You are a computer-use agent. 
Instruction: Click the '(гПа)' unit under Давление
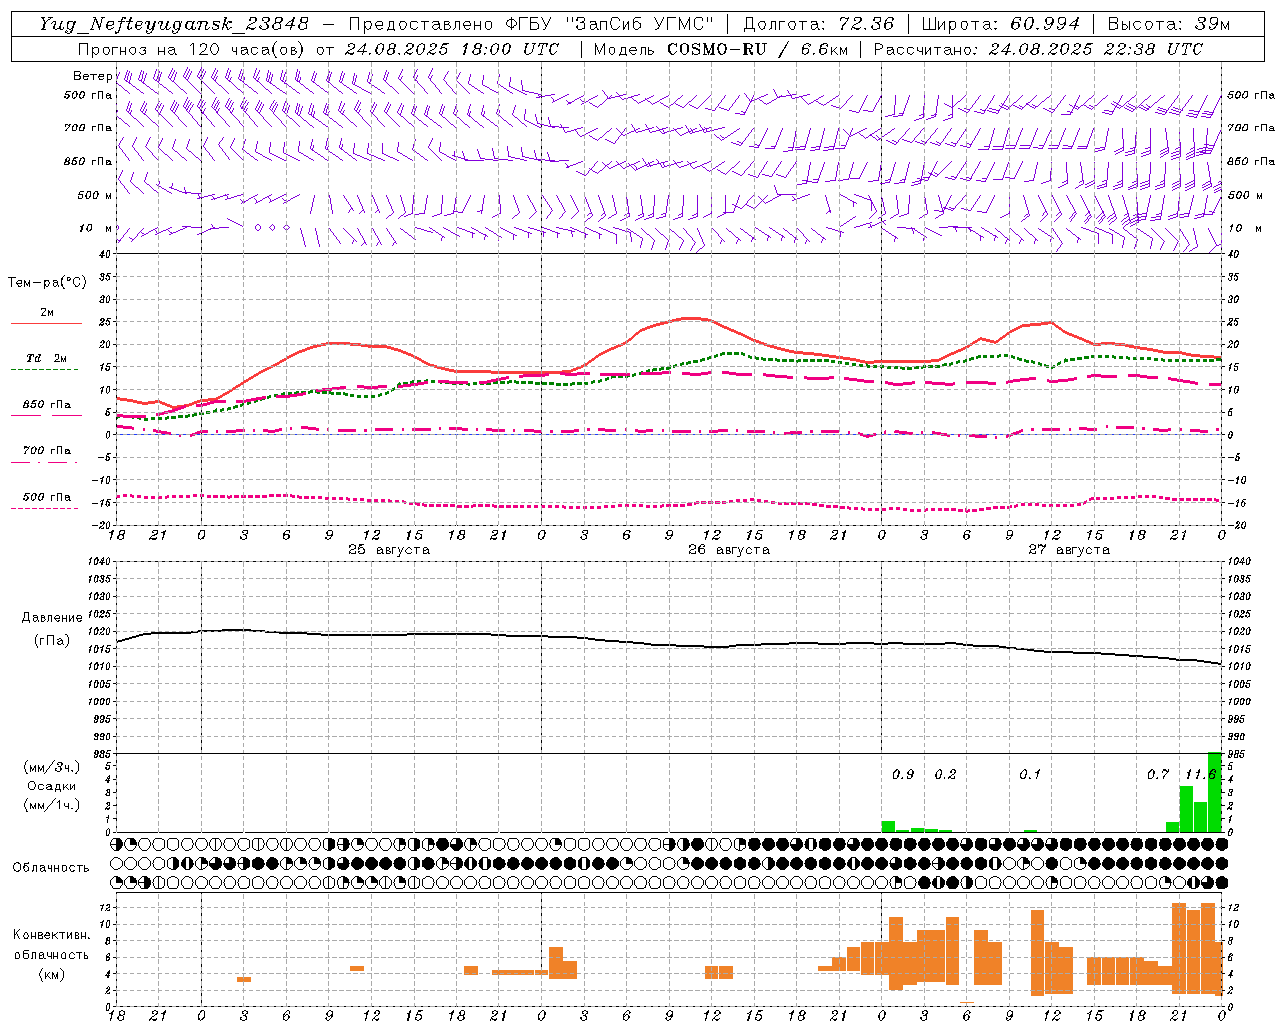[52, 641]
